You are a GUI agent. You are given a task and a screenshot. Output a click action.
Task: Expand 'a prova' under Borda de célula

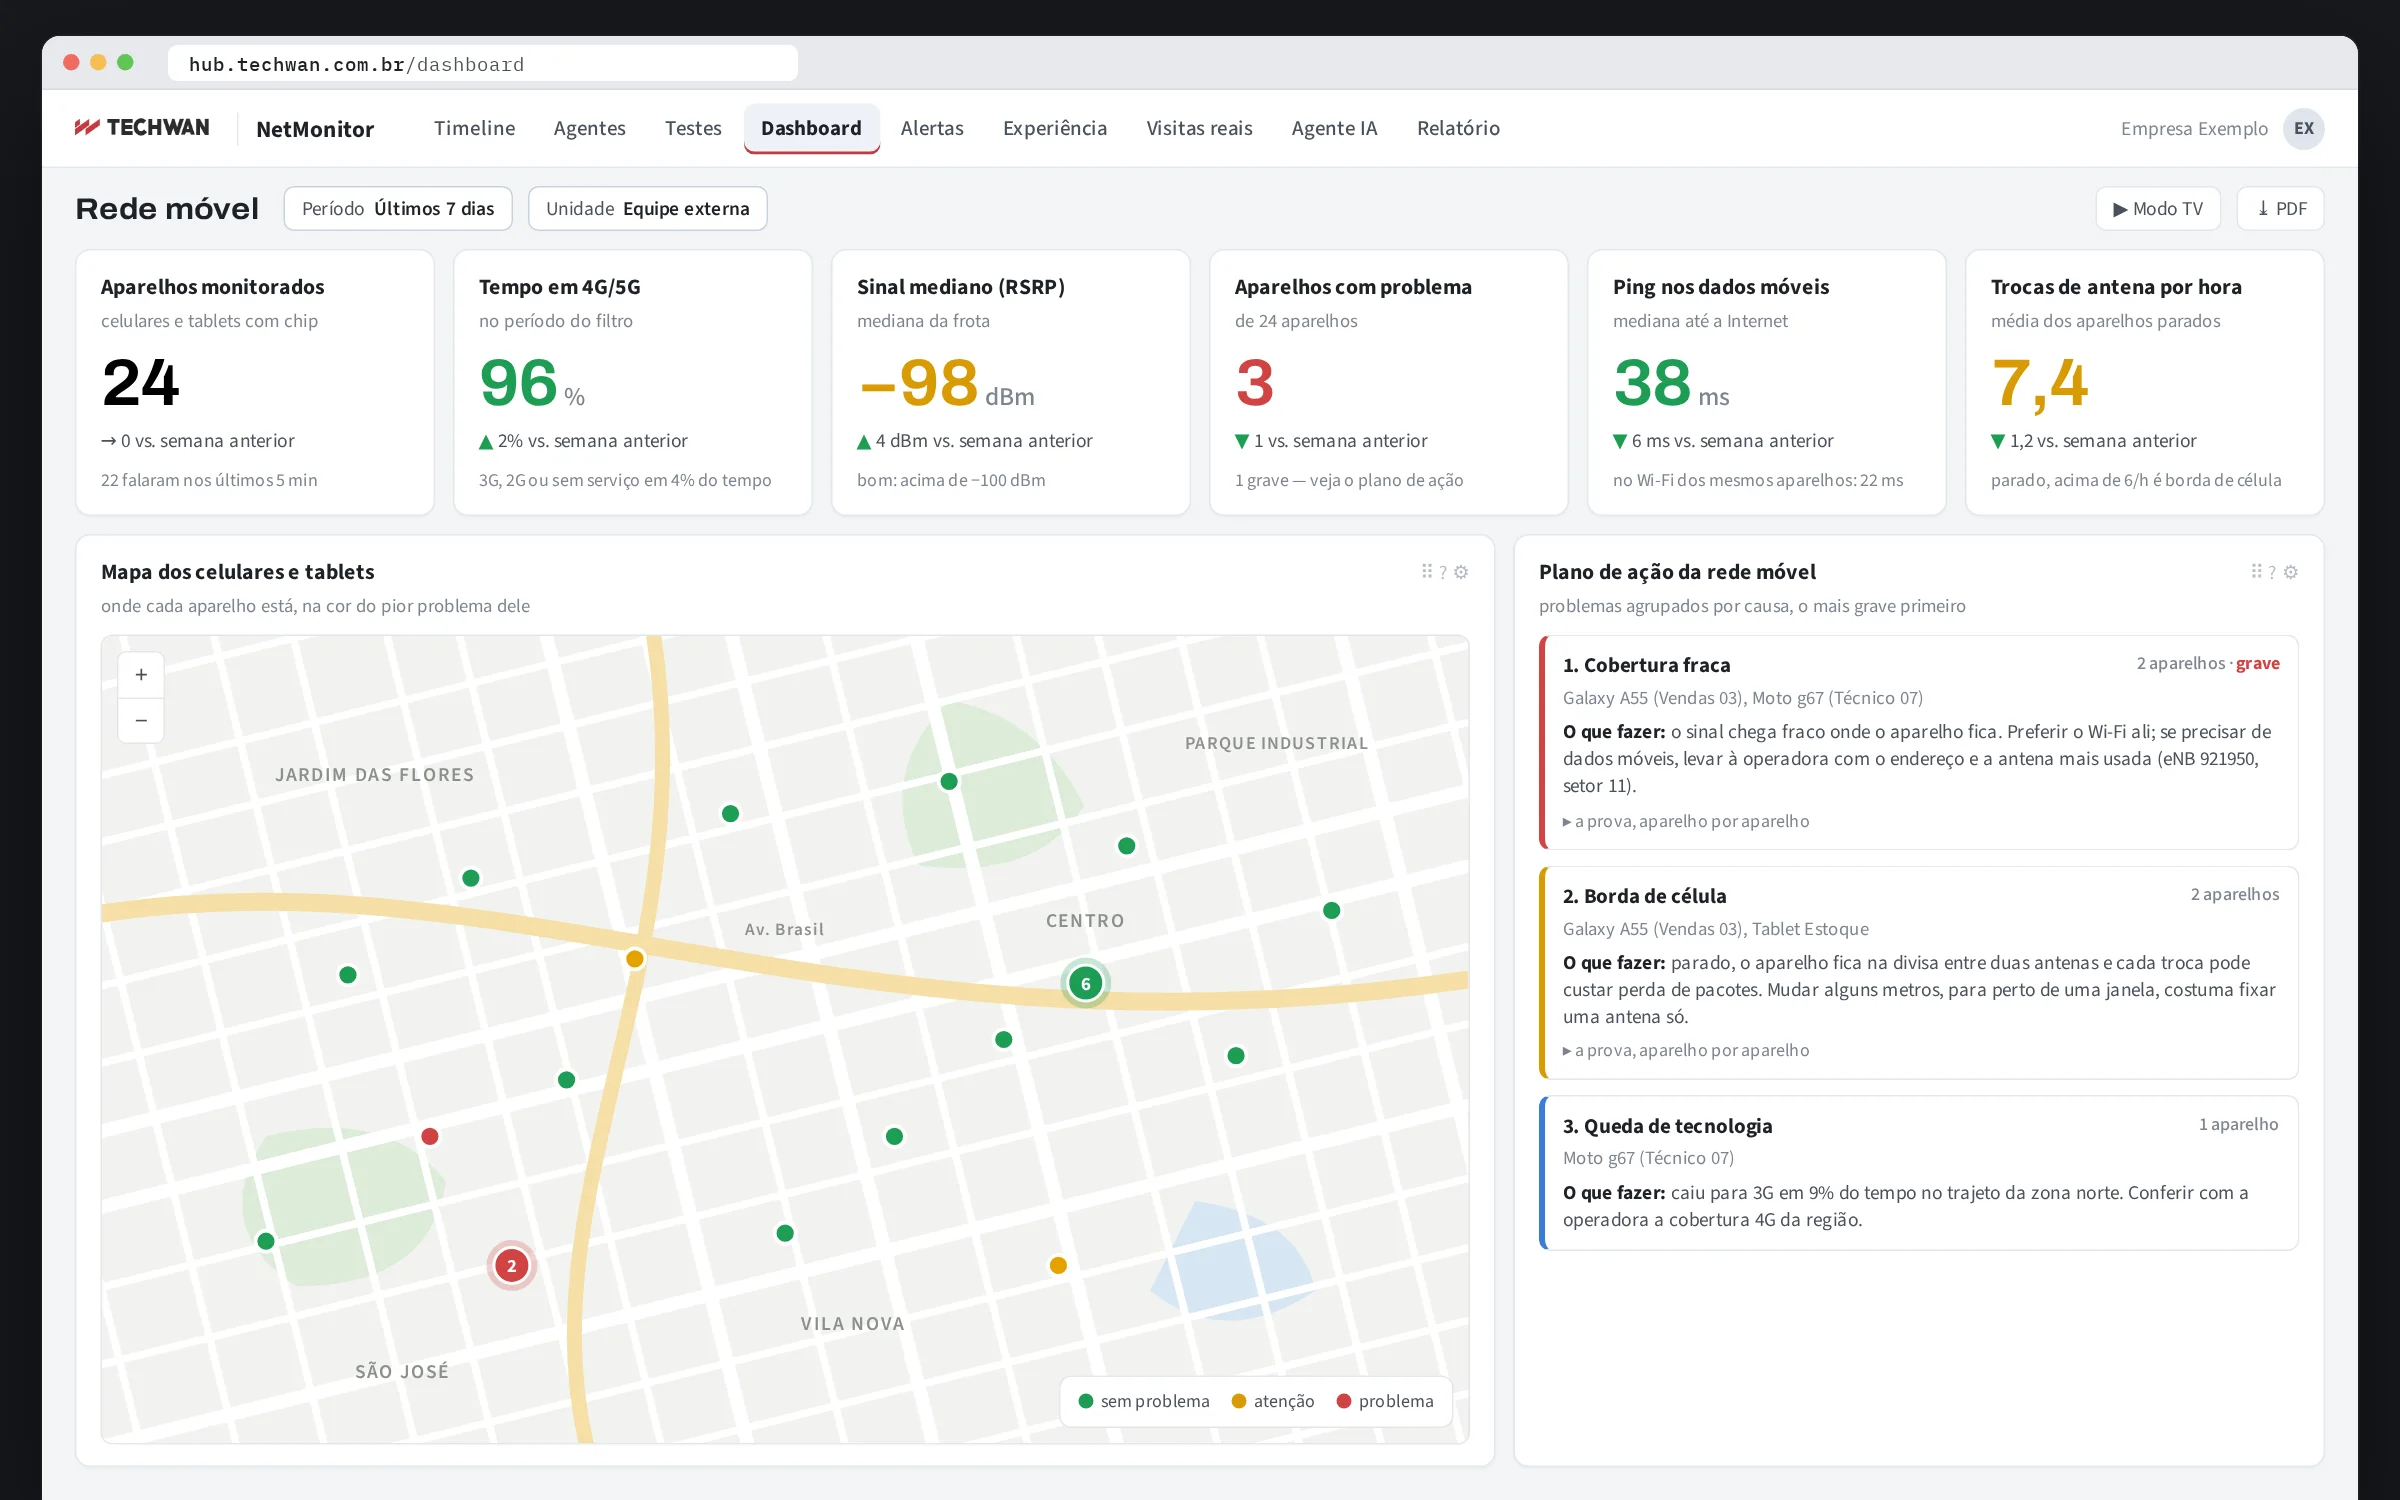pyautogui.click(x=1686, y=1050)
